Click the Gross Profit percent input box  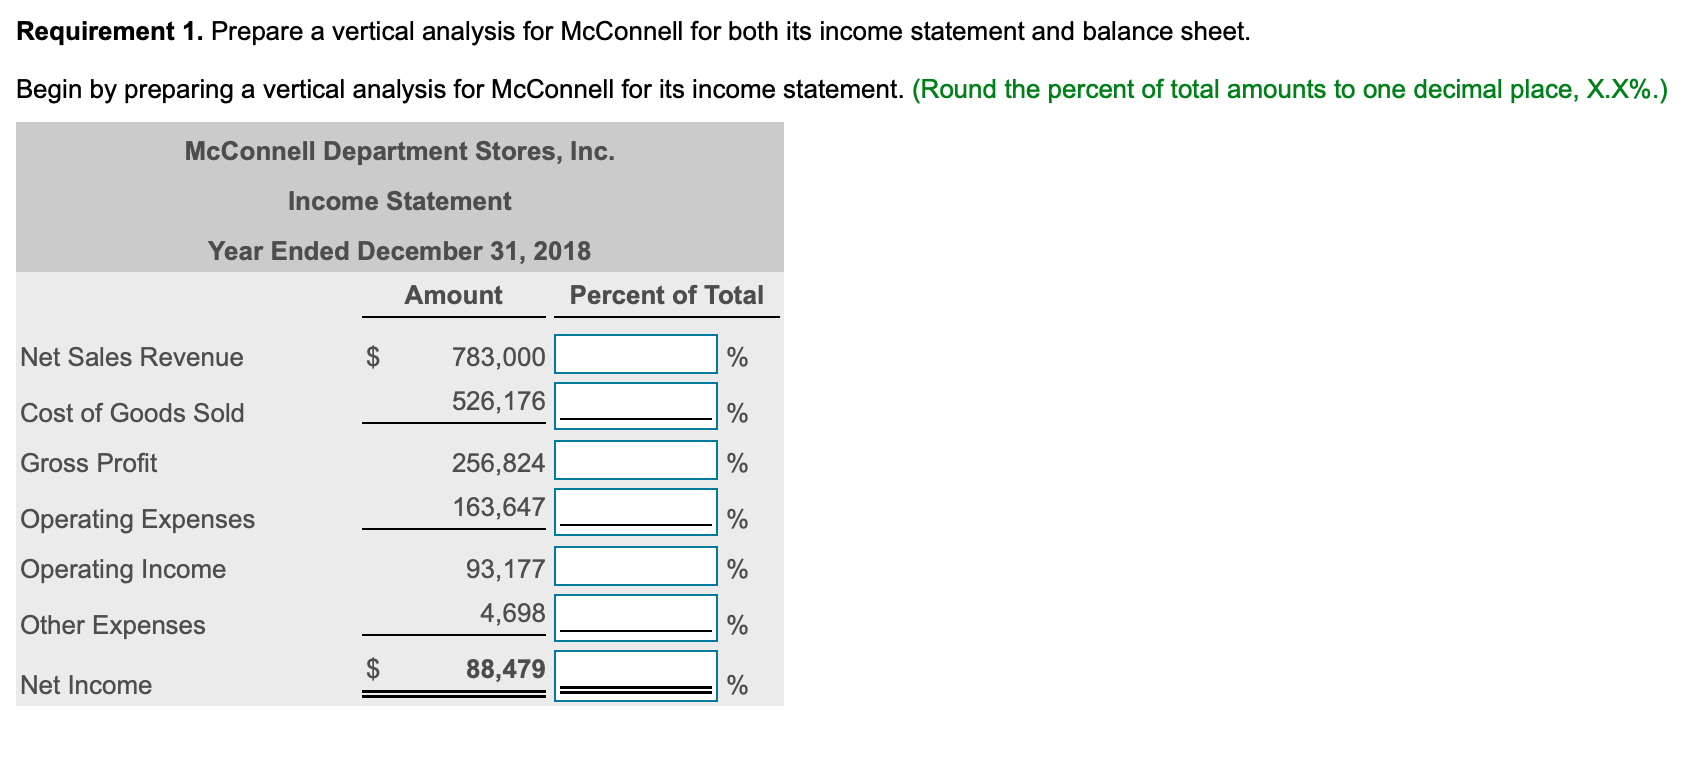pos(634,461)
